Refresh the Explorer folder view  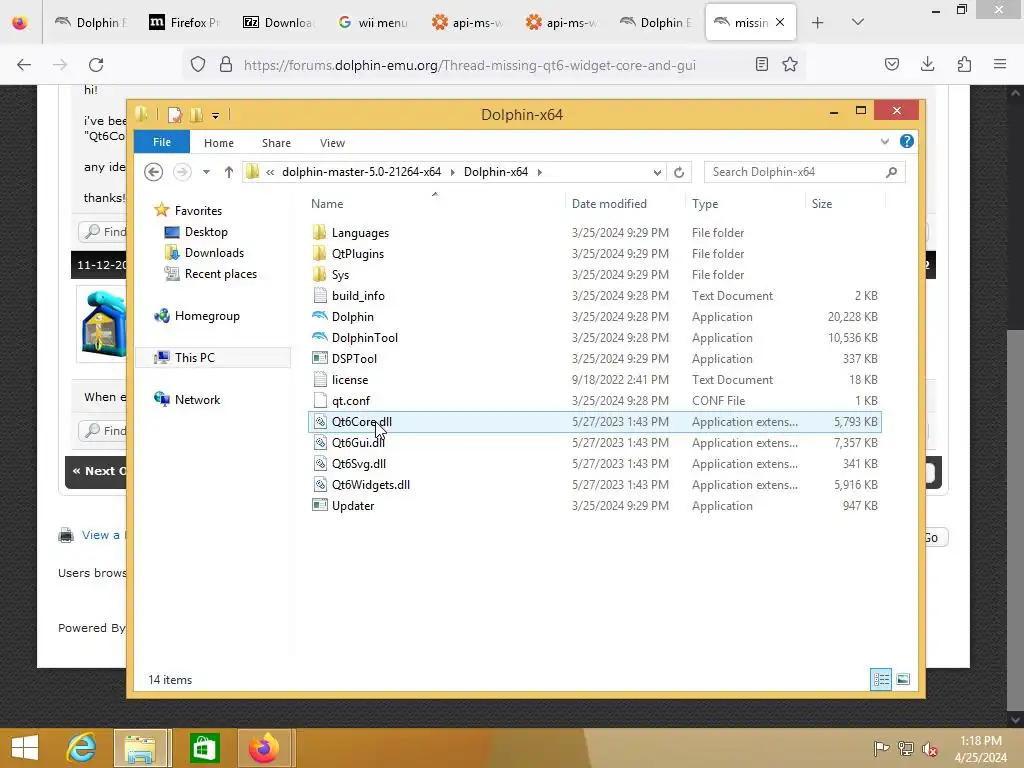tap(679, 172)
